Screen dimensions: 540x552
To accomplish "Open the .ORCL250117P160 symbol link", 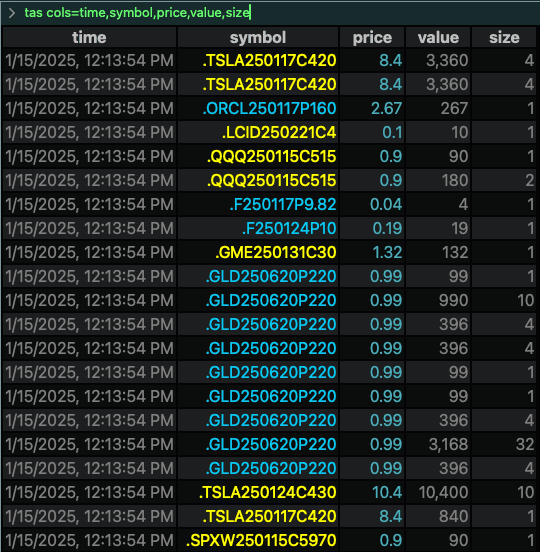I will click(x=269, y=108).
